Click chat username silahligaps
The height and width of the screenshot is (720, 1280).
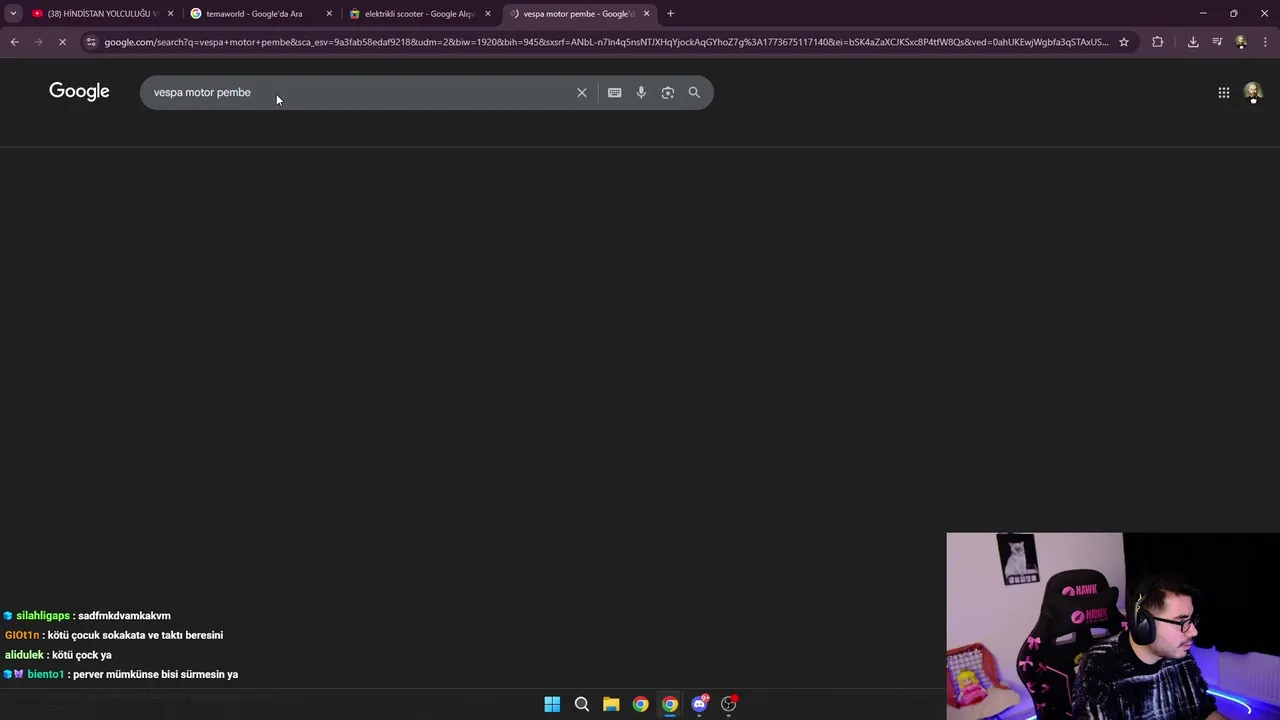pos(43,616)
